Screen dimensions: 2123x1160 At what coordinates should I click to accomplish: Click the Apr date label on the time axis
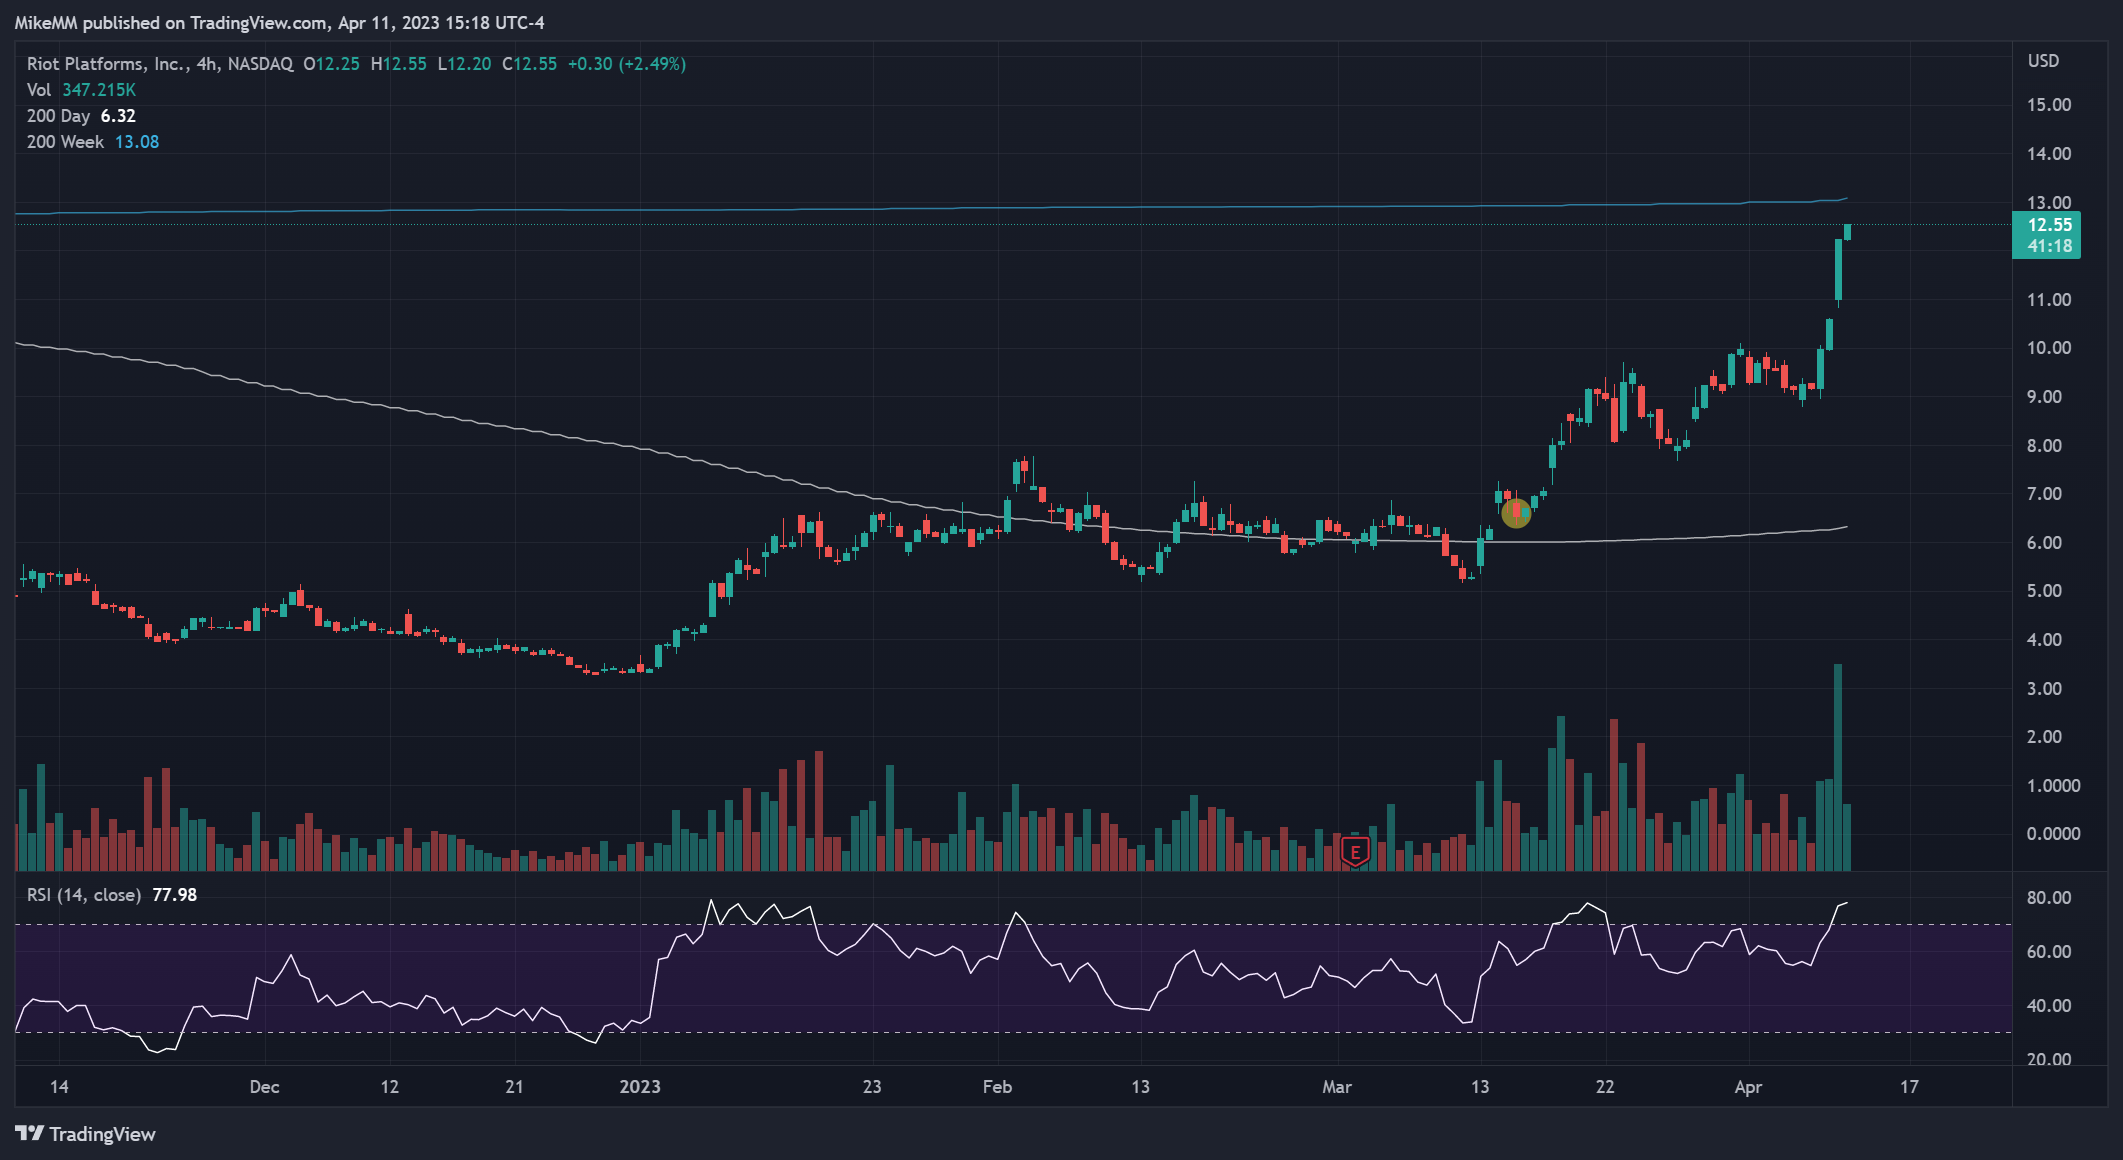(x=1748, y=1087)
